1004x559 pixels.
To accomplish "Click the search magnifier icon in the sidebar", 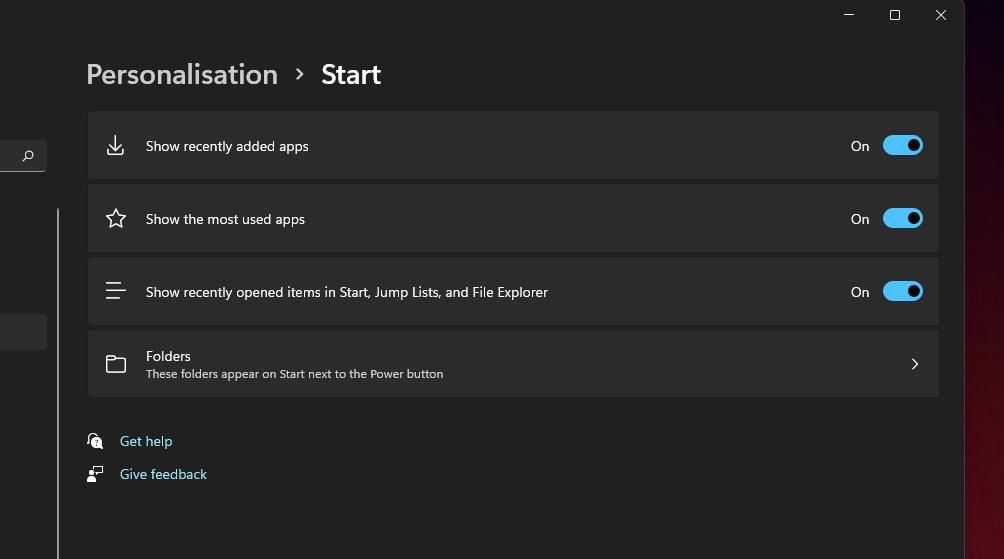I will (x=28, y=156).
